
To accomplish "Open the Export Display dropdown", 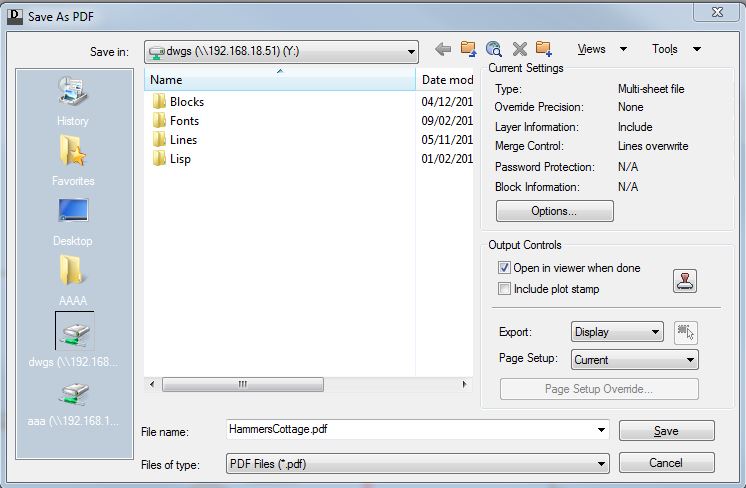I will (617, 332).
